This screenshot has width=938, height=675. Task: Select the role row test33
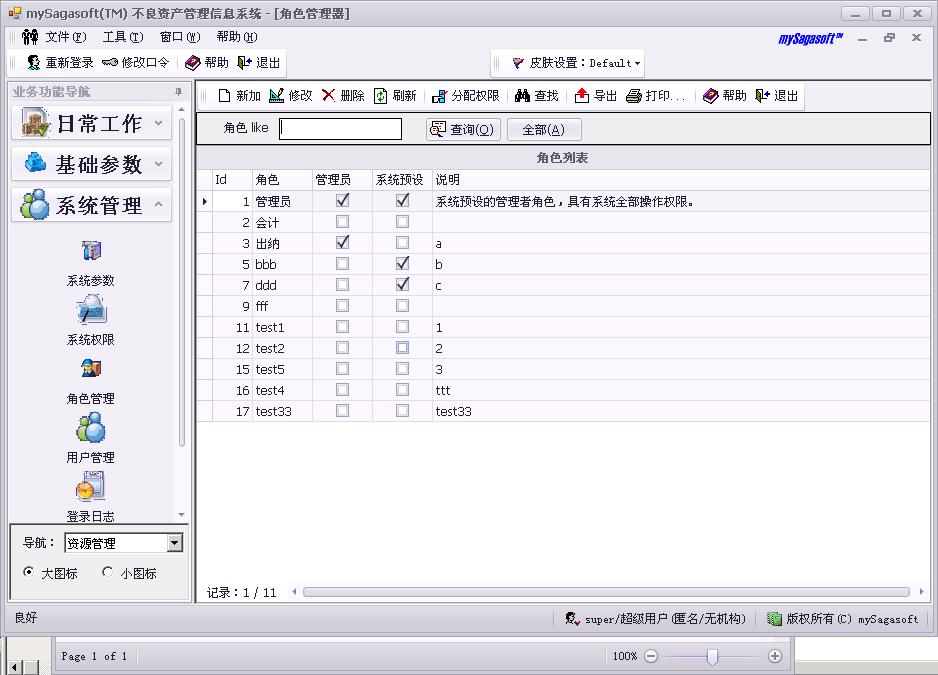563,411
